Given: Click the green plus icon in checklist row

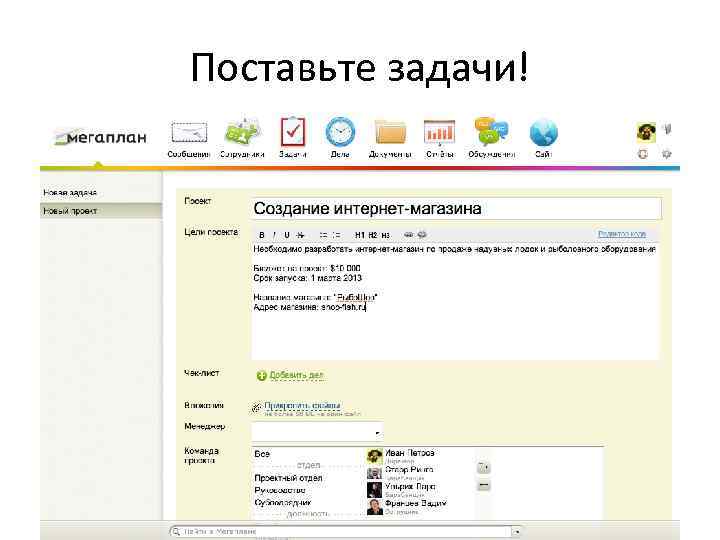Looking at the screenshot, I should (x=261, y=376).
